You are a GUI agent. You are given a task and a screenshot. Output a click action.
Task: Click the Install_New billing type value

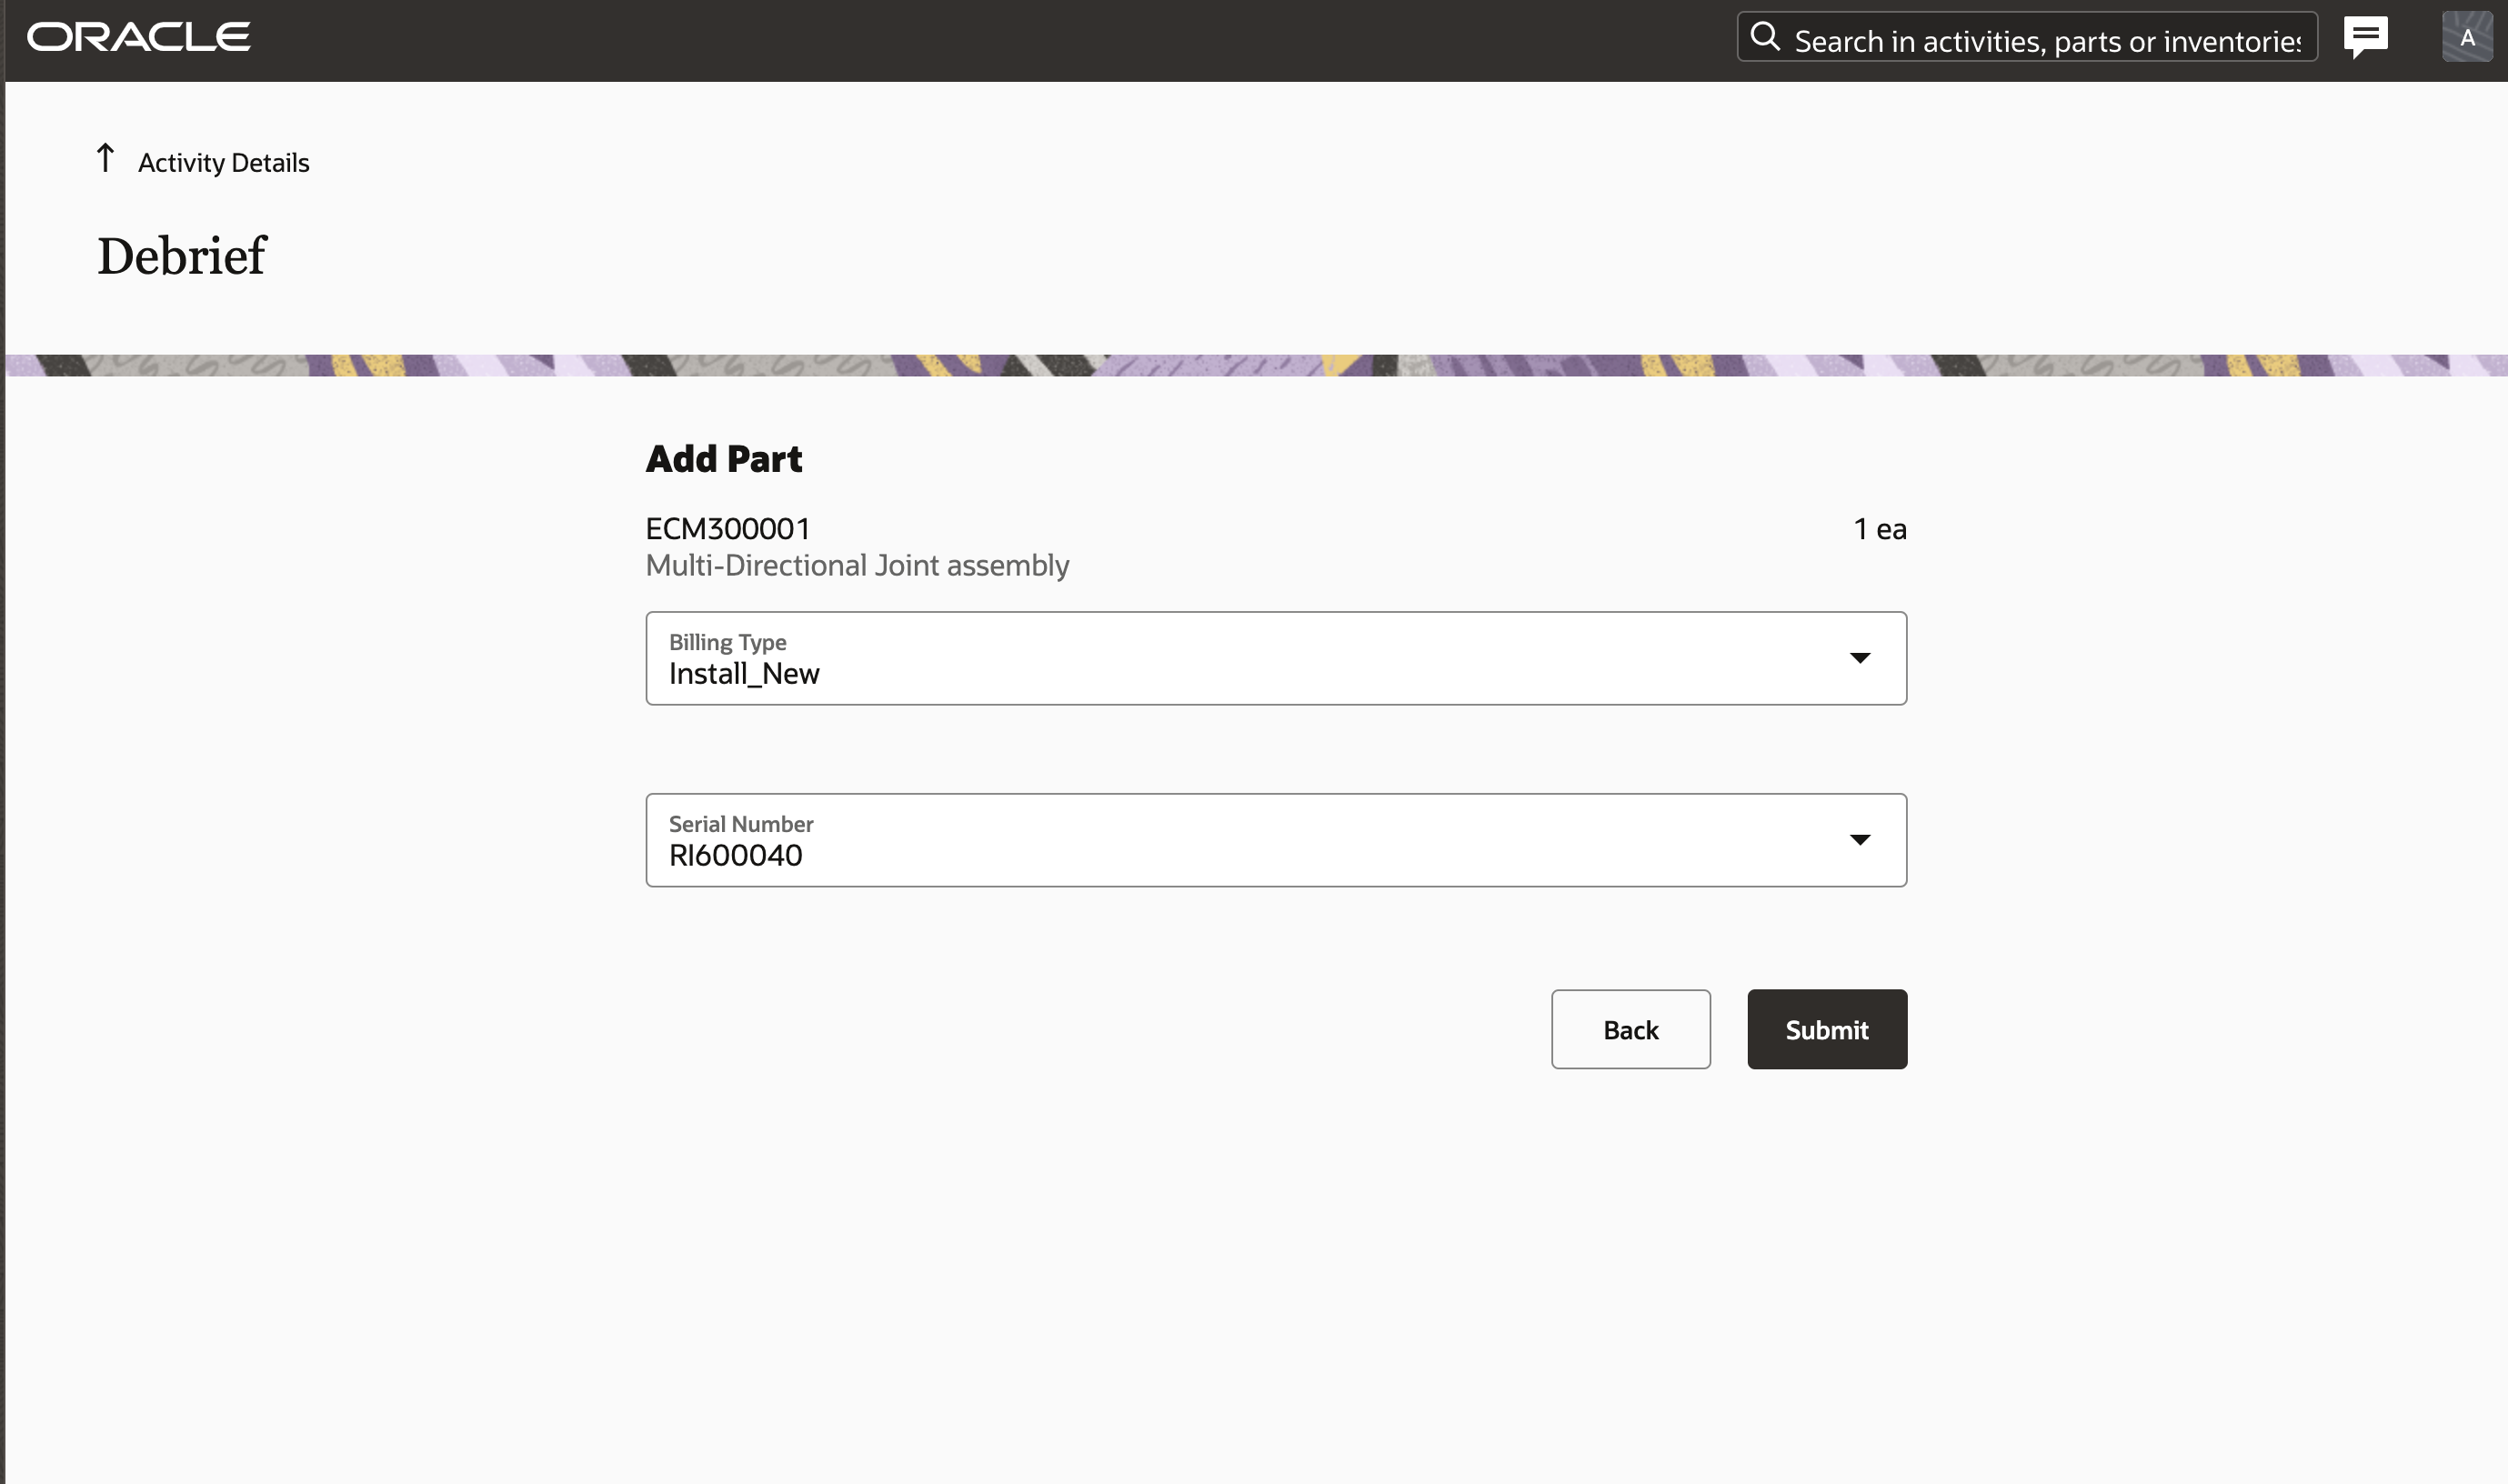click(x=744, y=674)
